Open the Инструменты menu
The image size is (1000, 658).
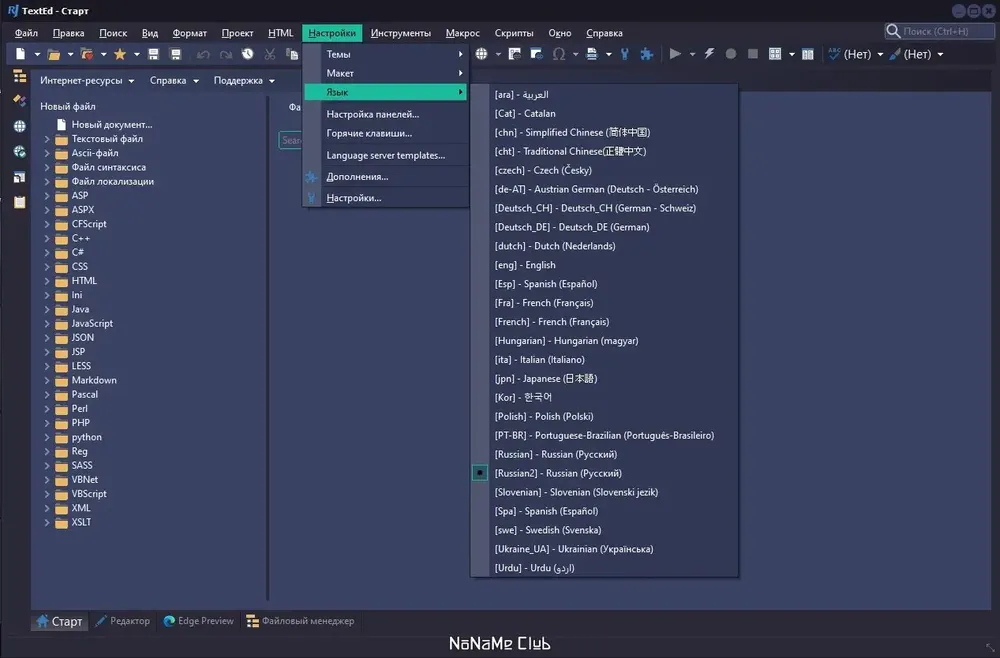tap(401, 33)
